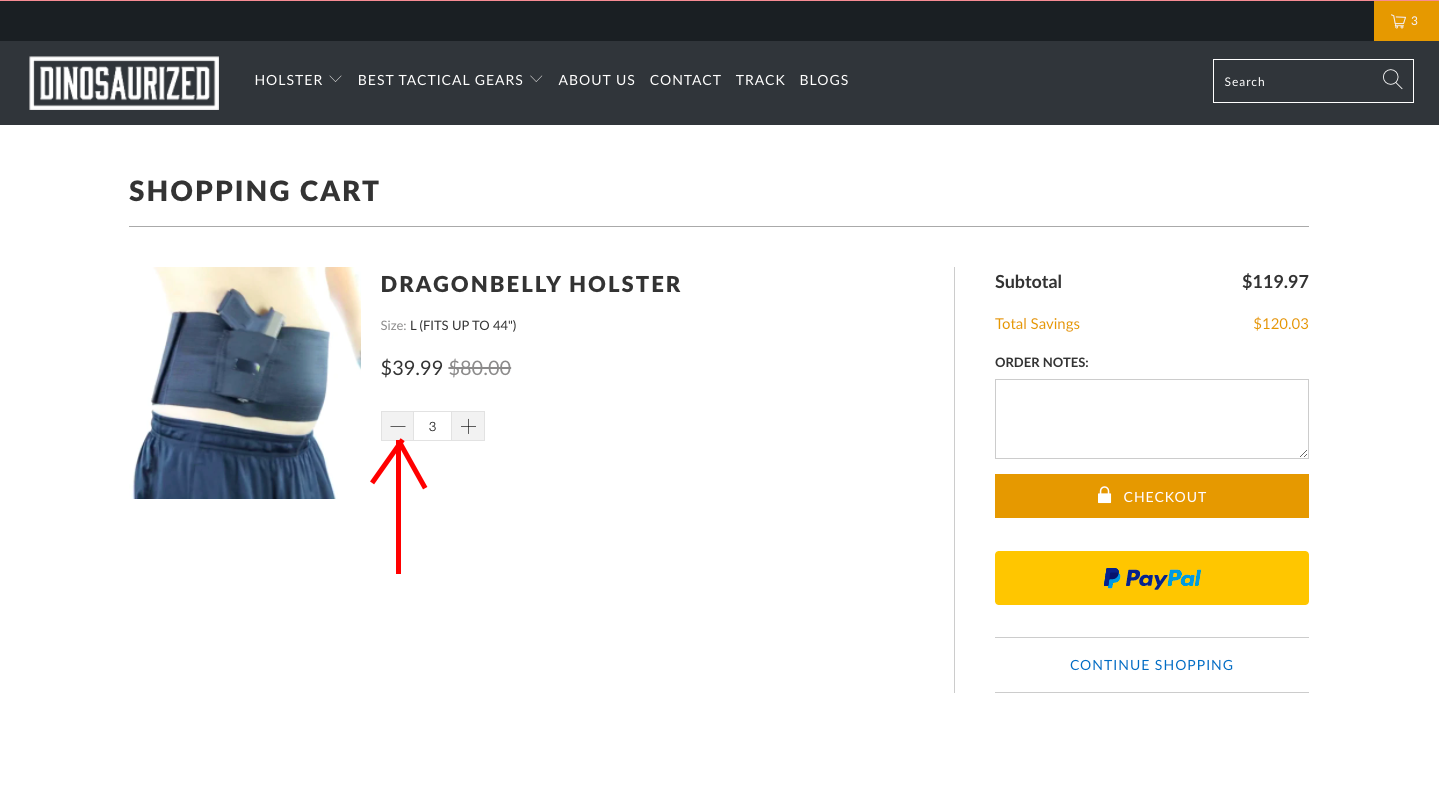Click the search magnifier icon
Viewport: 1439px width, 792px height.
[1392, 80]
